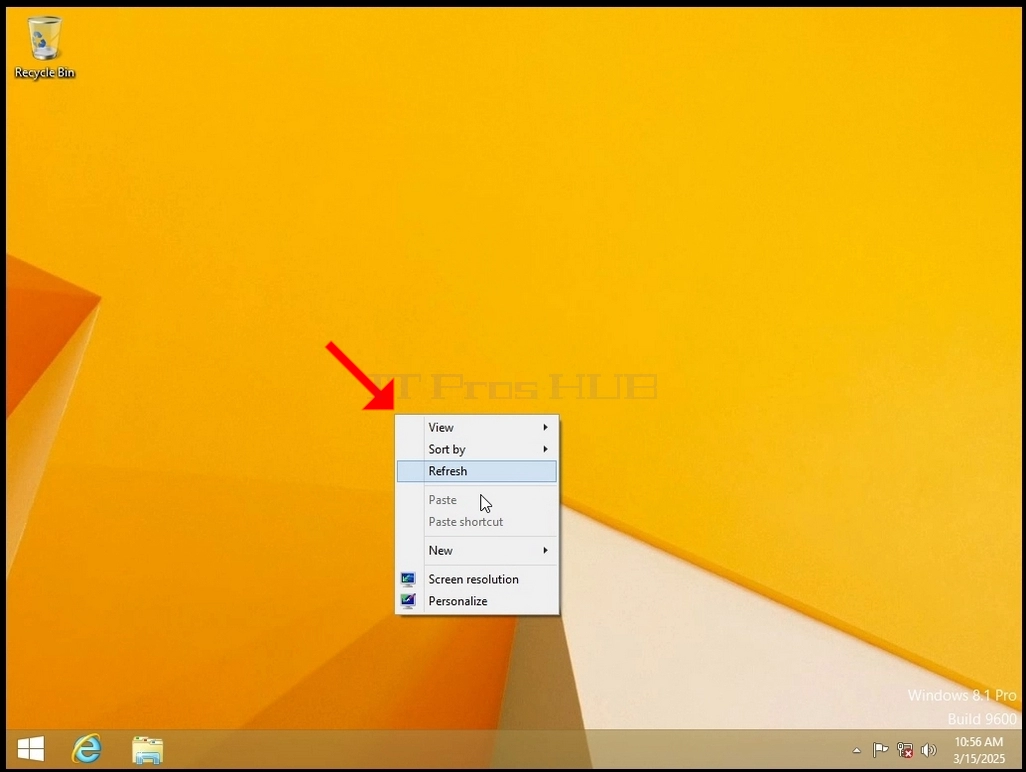Click the network status tray icon

click(905, 750)
